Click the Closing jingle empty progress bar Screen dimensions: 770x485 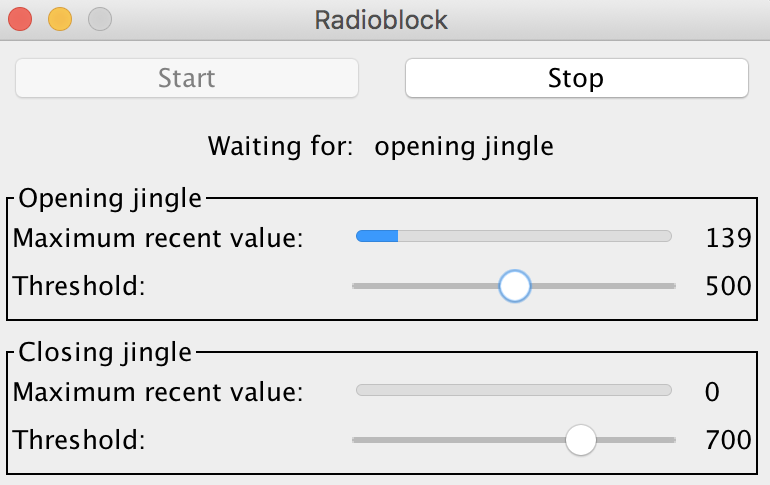514,390
